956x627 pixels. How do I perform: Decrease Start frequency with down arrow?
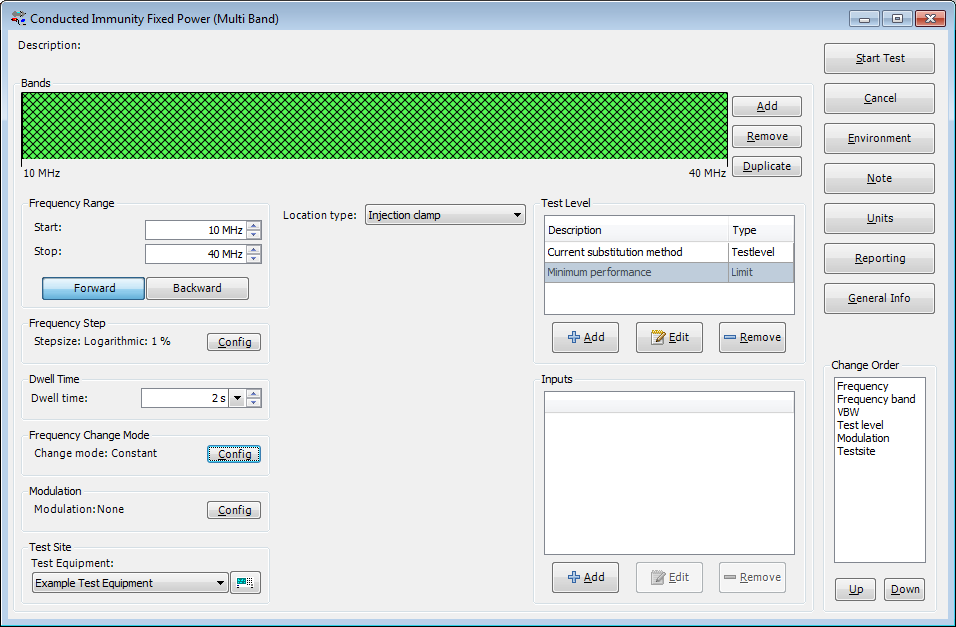(x=254, y=235)
